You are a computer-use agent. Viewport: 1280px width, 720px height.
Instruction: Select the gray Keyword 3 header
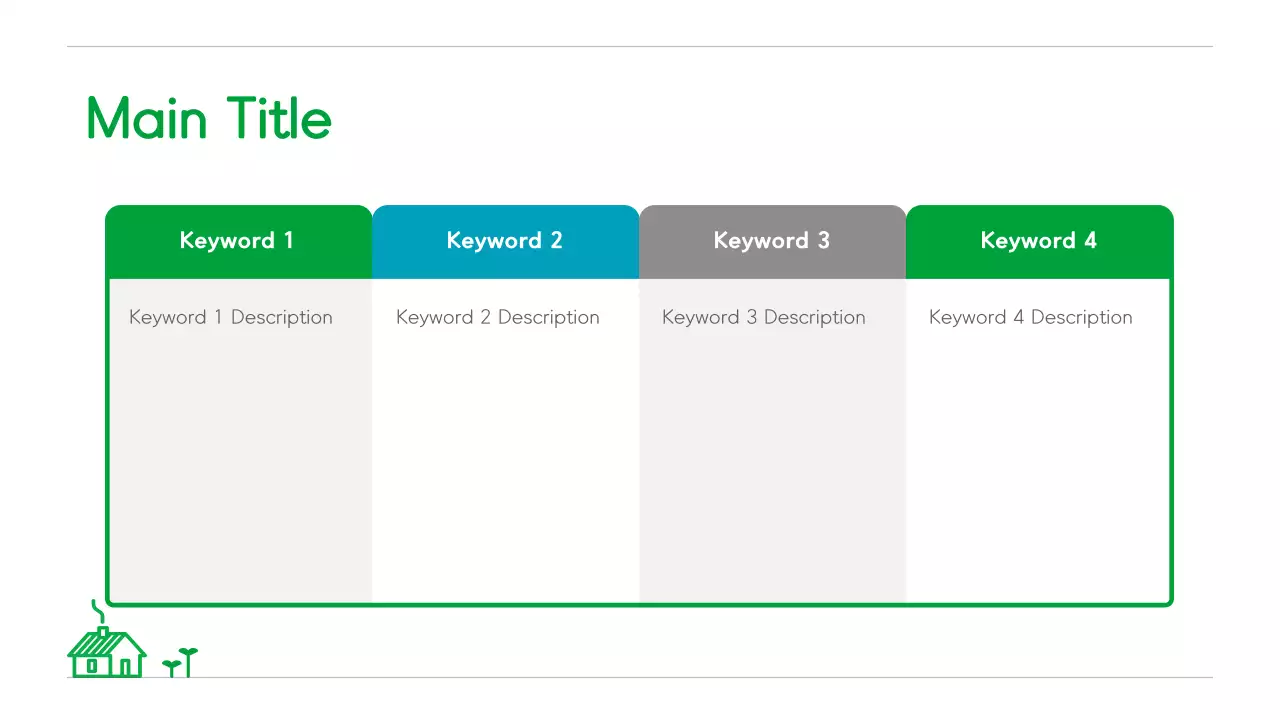[772, 241]
